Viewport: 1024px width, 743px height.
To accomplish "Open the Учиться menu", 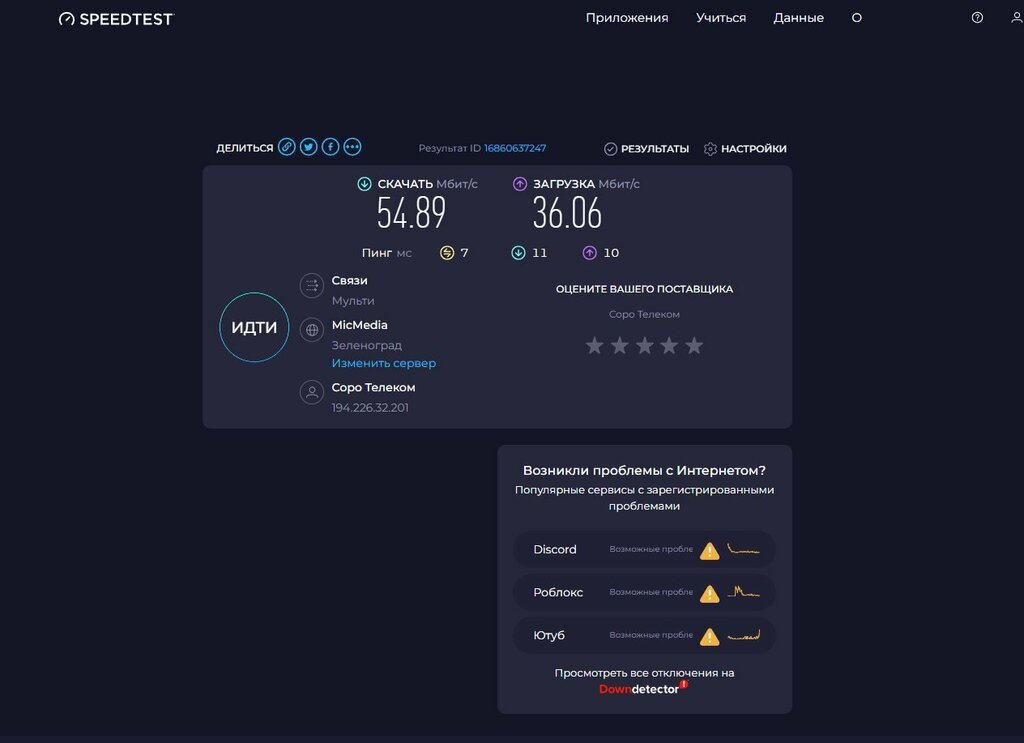I will [721, 18].
